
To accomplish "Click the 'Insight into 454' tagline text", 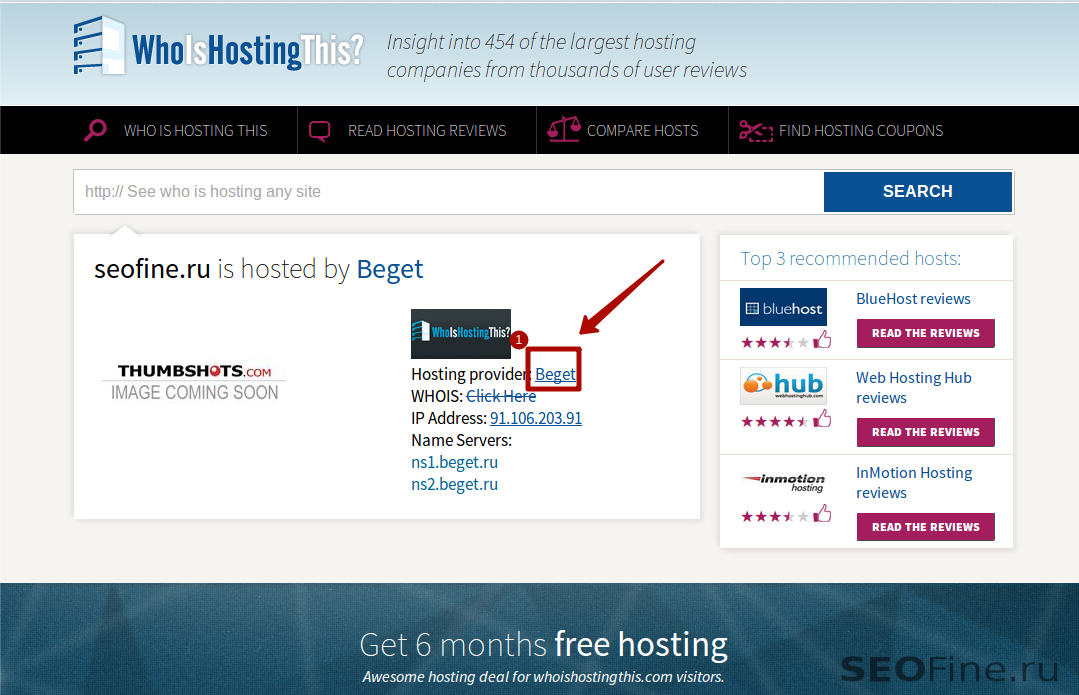I will coord(566,56).
